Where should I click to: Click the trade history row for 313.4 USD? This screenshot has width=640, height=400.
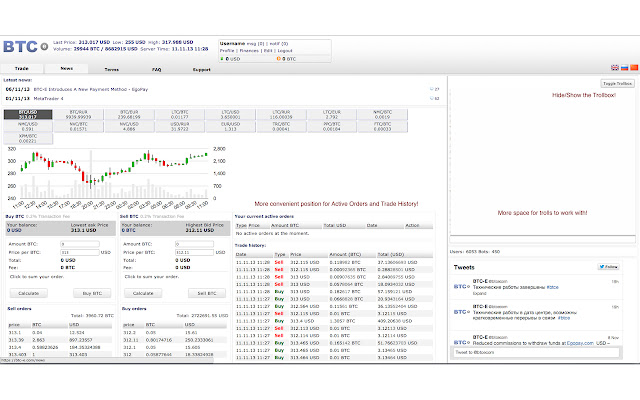(x=334, y=321)
